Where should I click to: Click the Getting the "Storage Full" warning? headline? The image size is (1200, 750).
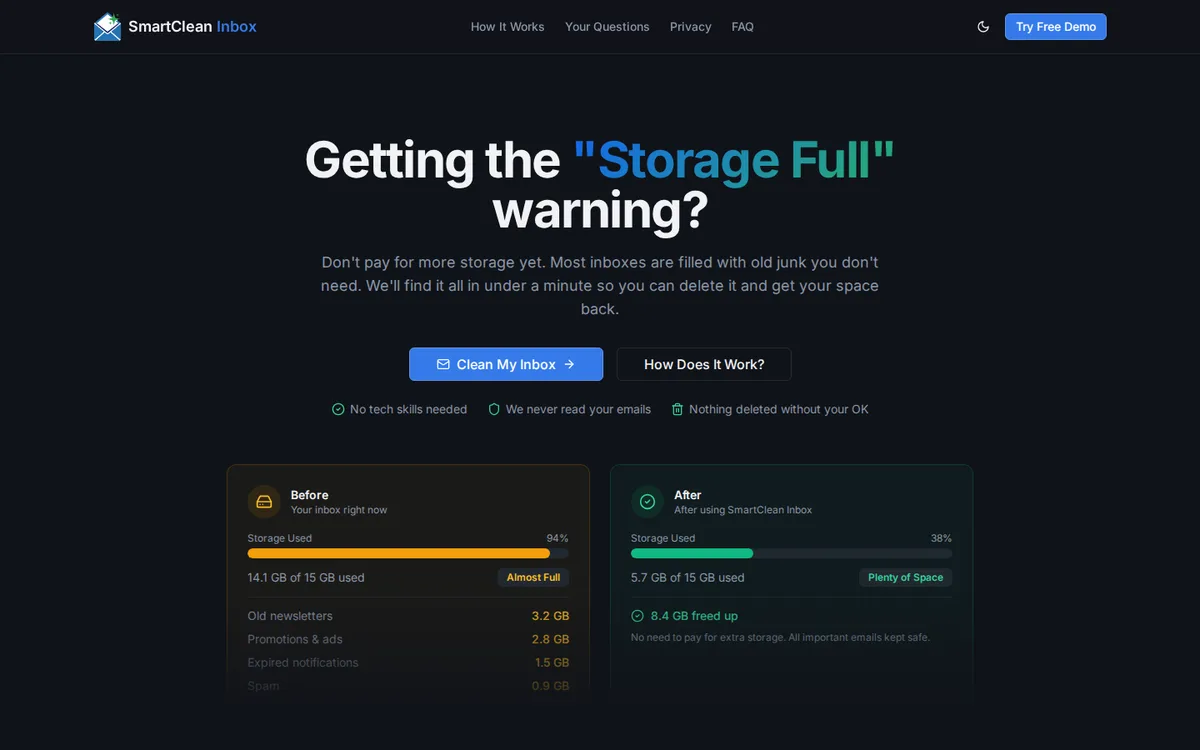click(x=600, y=185)
